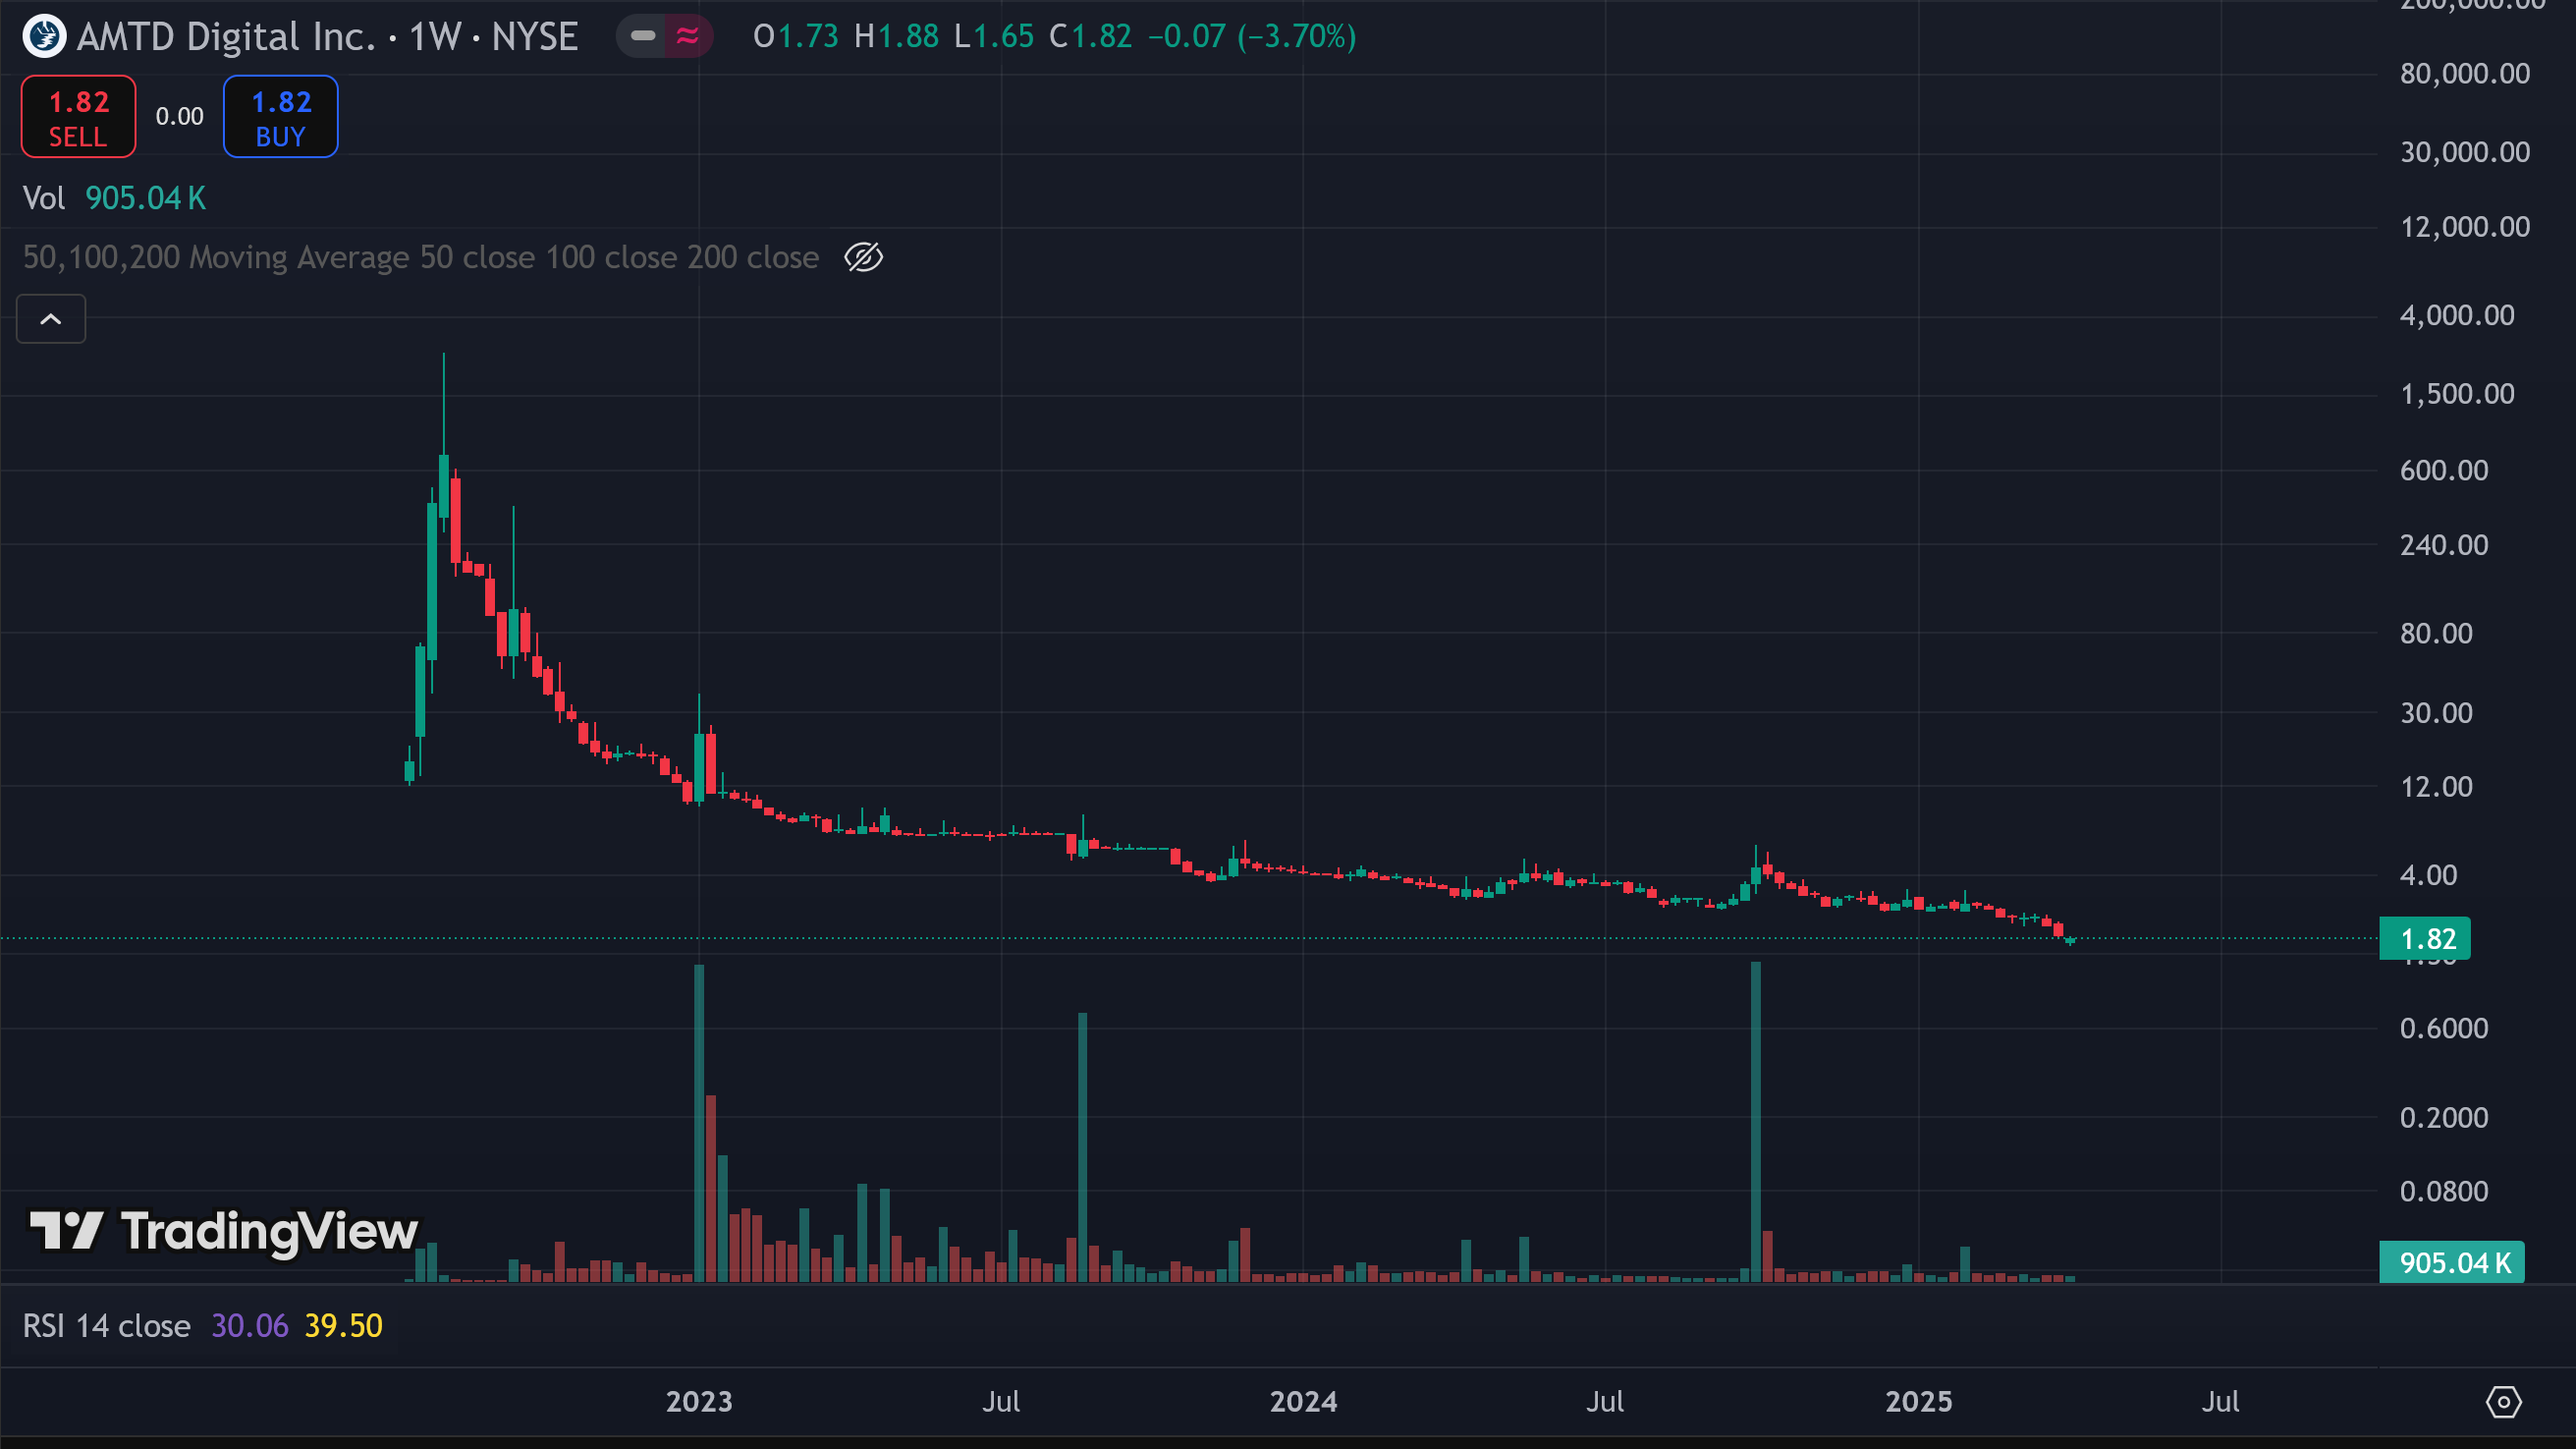This screenshot has width=2576, height=1449.
Task: Click the 2024 label on time axis
Action: 1303,1402
